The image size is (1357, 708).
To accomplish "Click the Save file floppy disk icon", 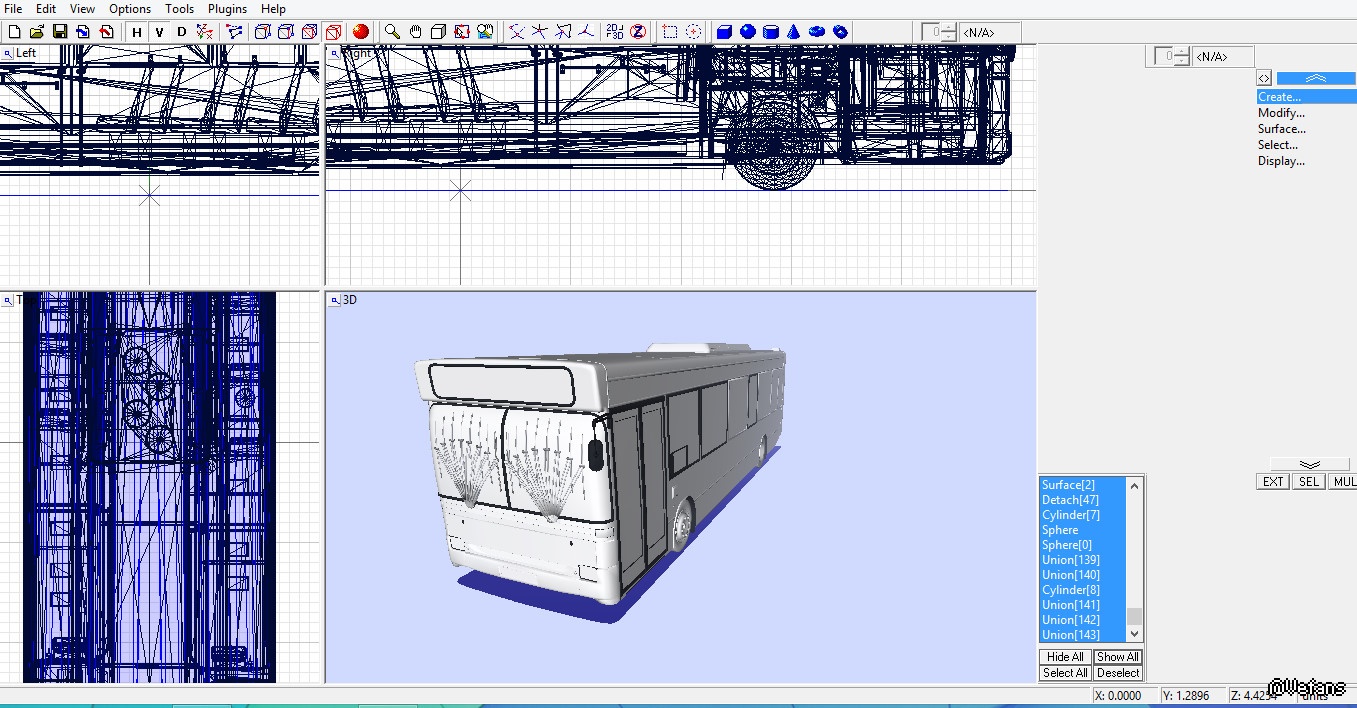I will click(59, 32).
